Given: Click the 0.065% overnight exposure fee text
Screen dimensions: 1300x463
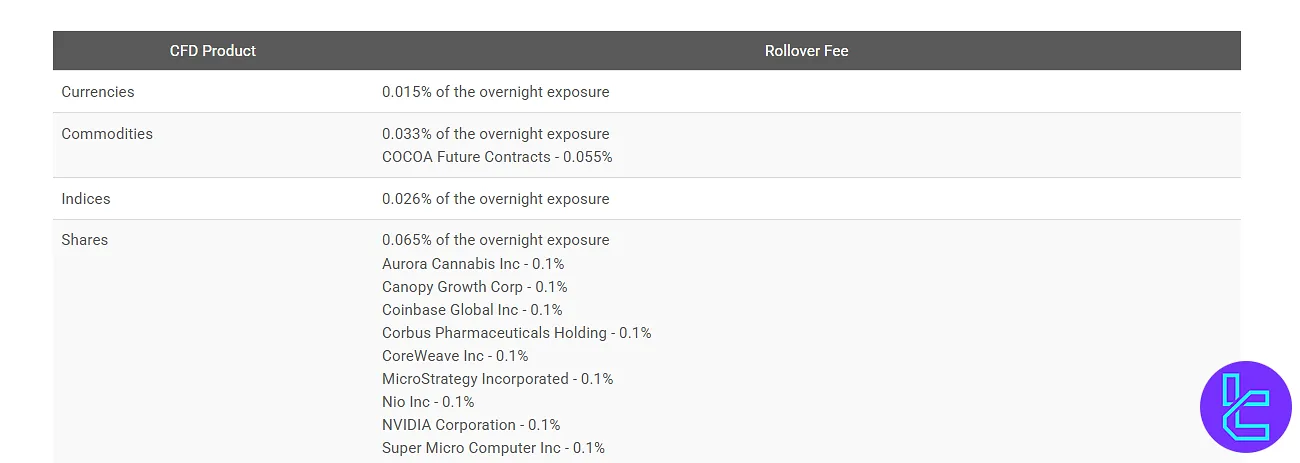Looking at the screenshot, I should [495, 240].
